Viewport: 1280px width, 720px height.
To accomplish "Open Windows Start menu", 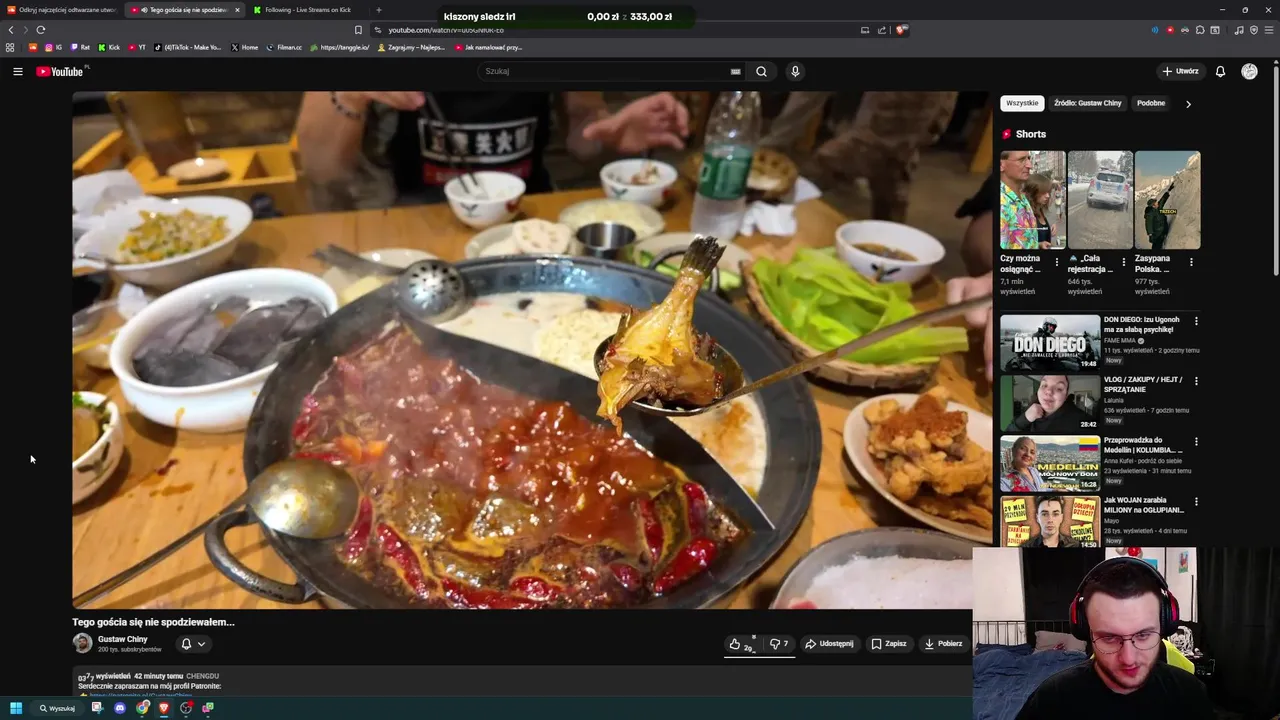I will [x=15, y=708].
